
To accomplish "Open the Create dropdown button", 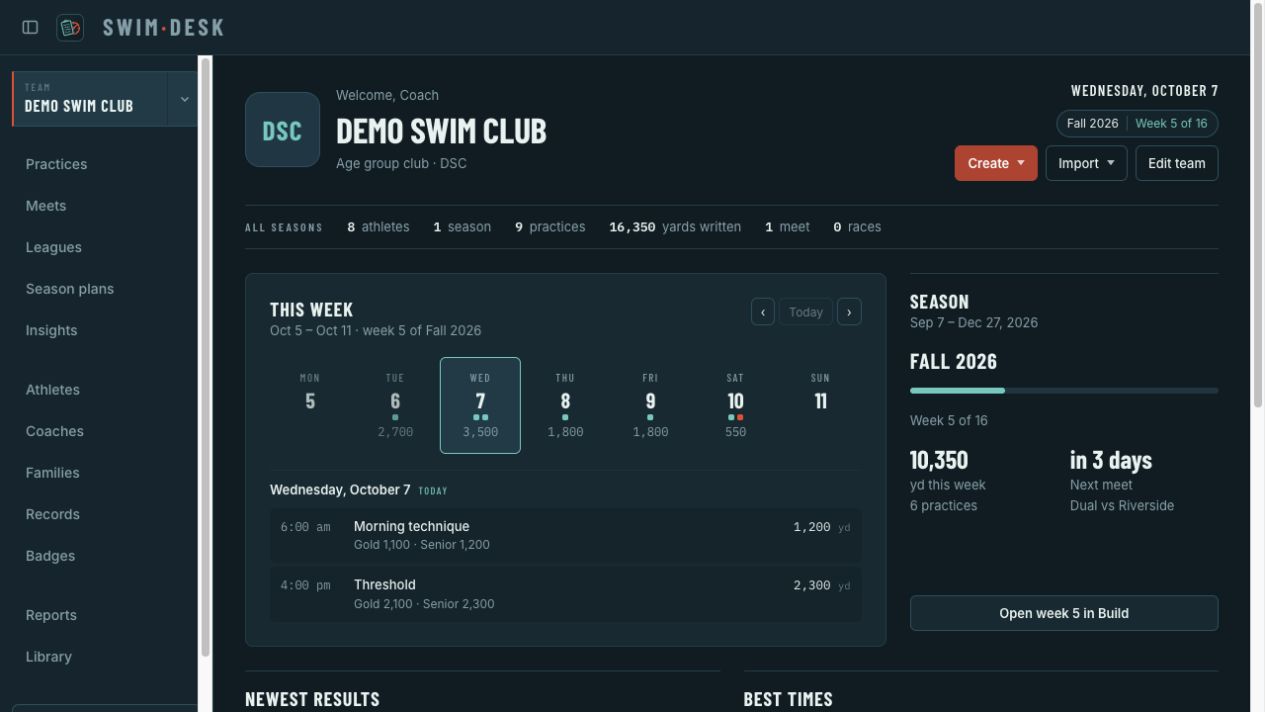I will 996,163.
